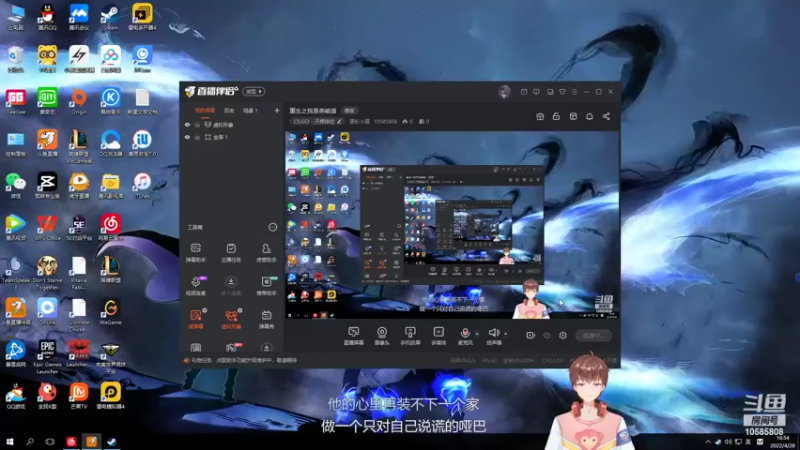
Task: Click the gift box icon above preview
Action: pyautogui.click(x=540, y=116)
